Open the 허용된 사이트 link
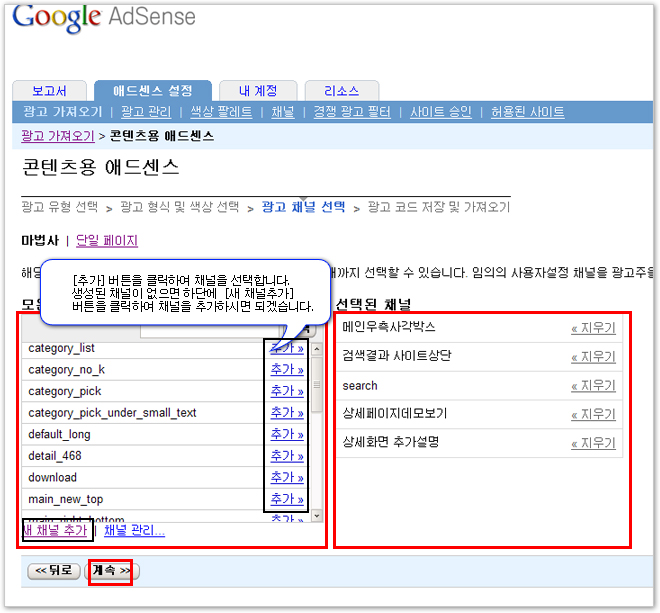The image size is (660, 613). coord(527,112)
